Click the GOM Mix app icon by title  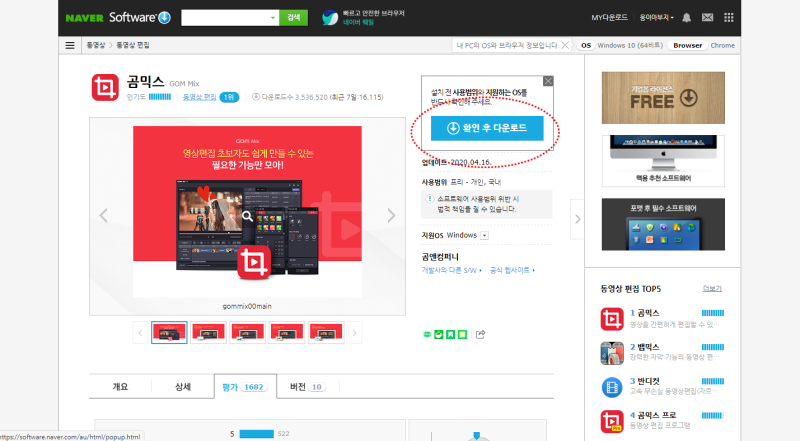tap(105, 87)
